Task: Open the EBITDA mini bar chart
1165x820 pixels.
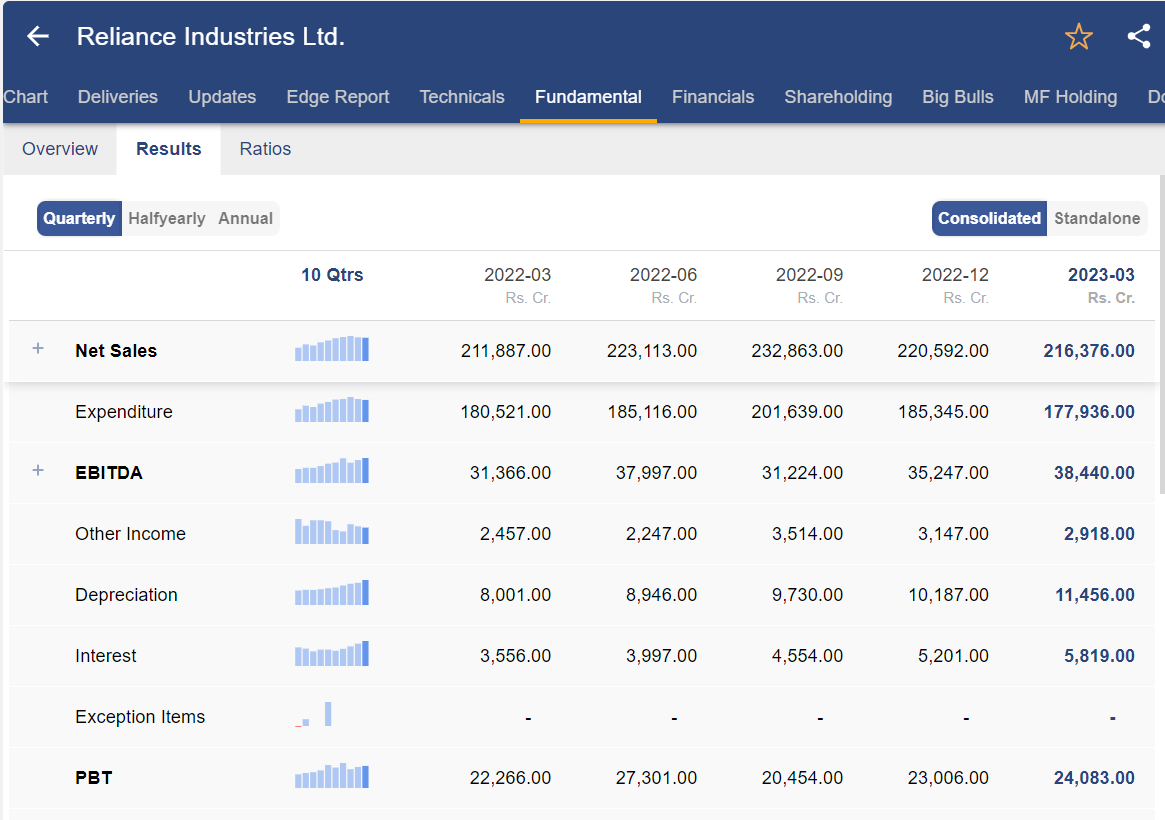Action: (331, 470)
